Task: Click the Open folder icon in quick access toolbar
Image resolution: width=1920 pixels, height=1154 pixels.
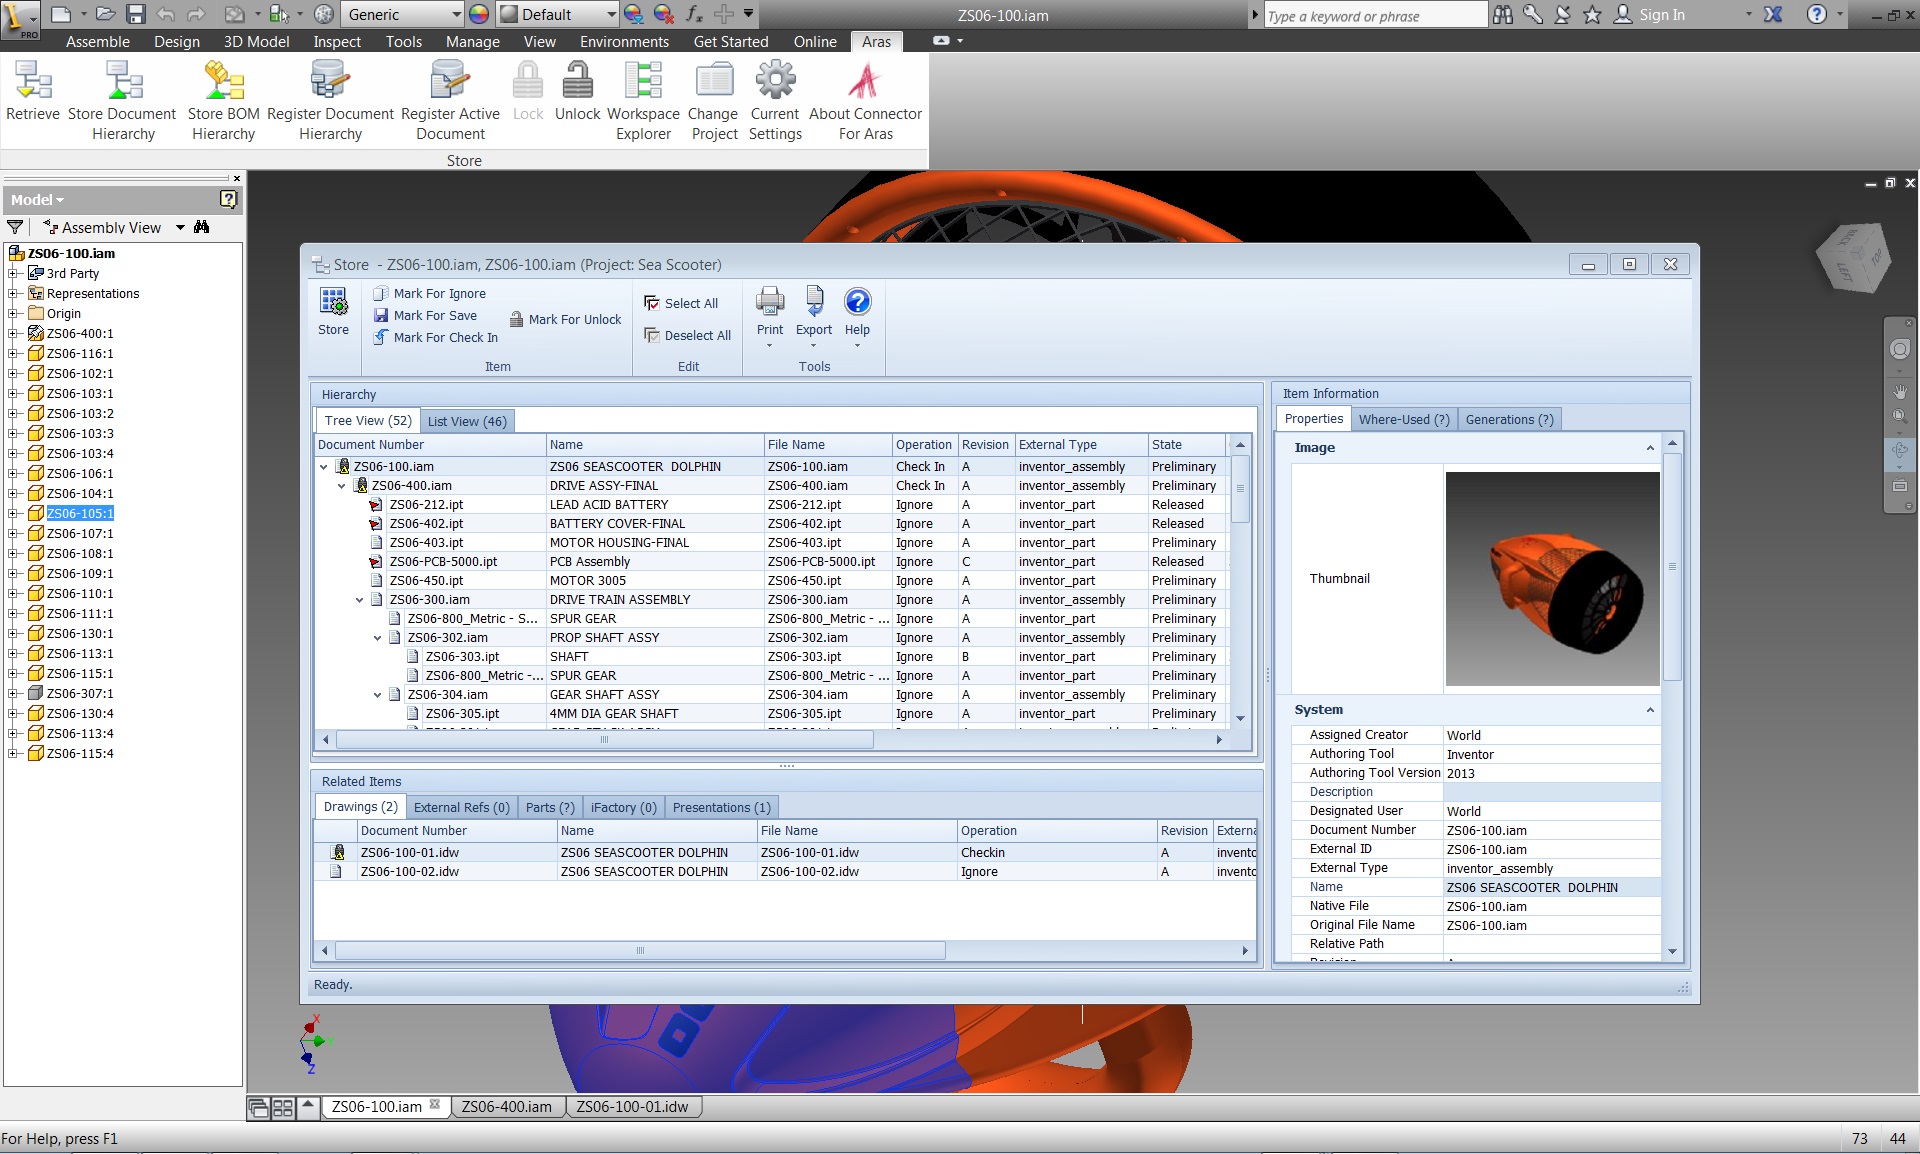Action: click(105, 14)
